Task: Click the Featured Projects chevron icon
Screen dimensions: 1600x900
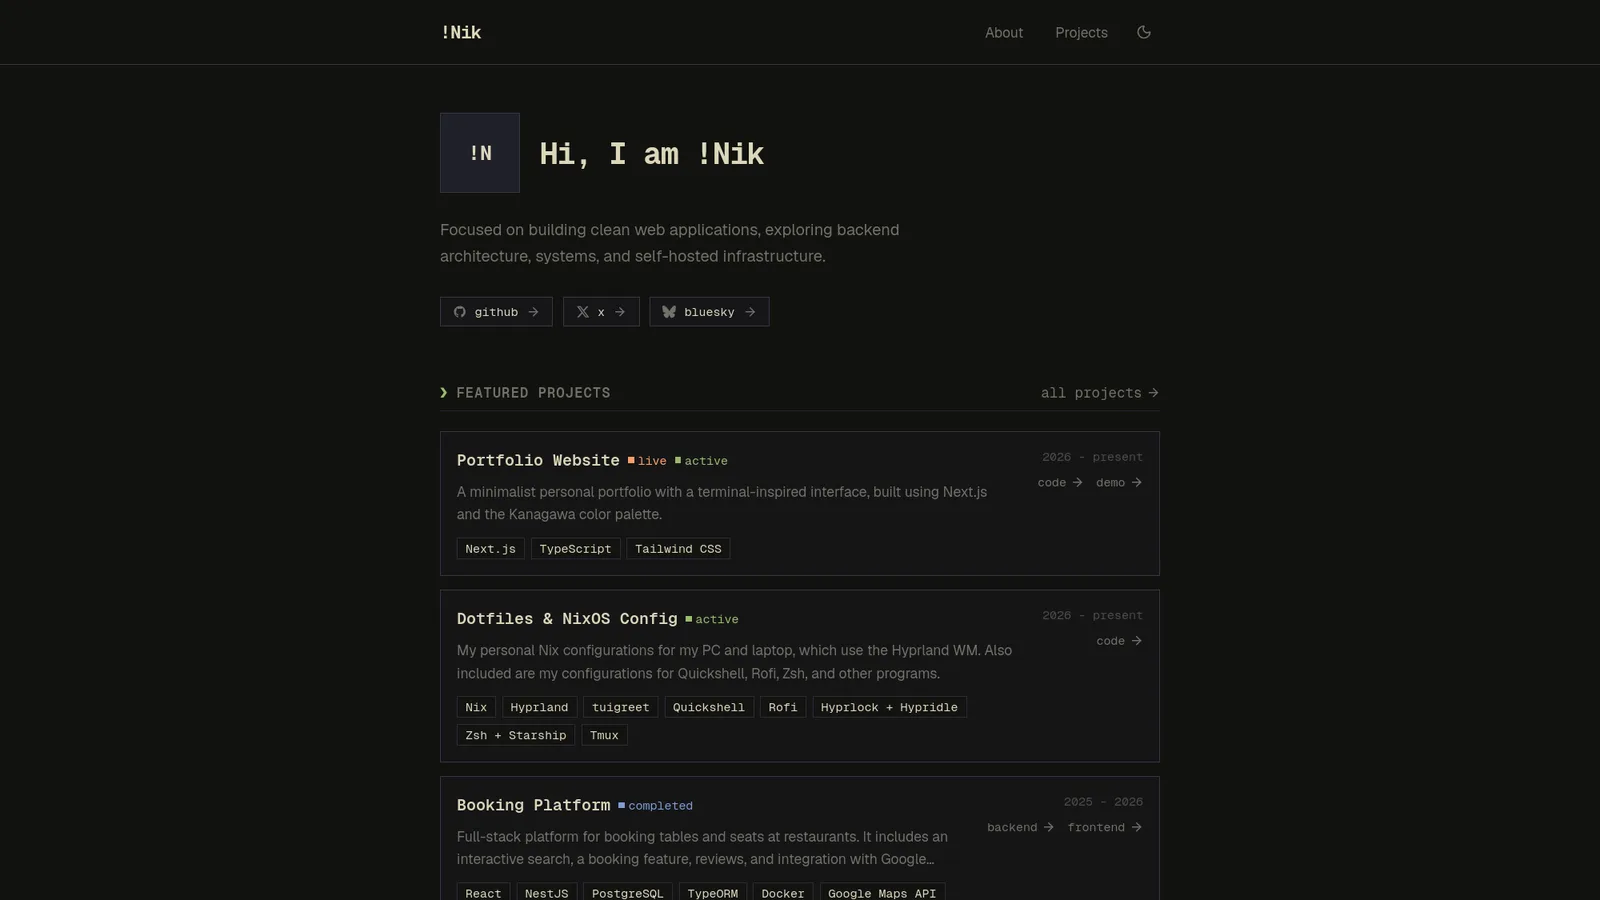Action: (444, 393)
